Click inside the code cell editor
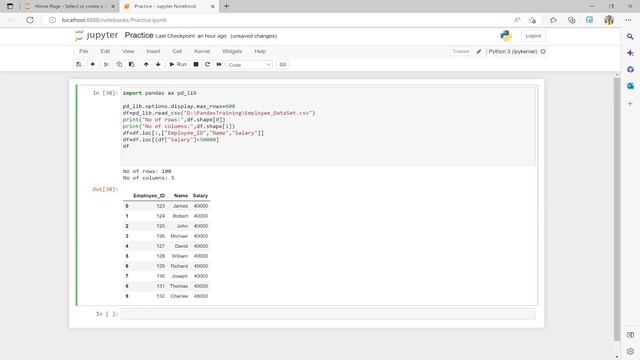Image resolution: width=640 pixels, height=360 pixels. [328, 126]
